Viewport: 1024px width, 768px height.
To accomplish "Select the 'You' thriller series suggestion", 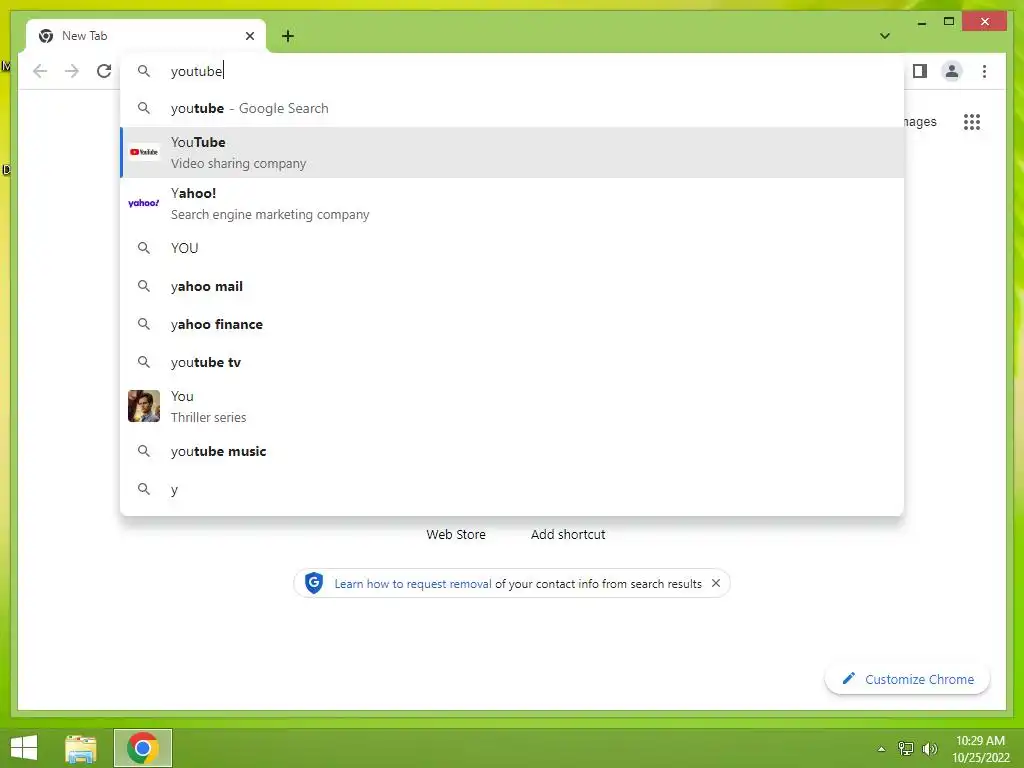I will (512, 406).
